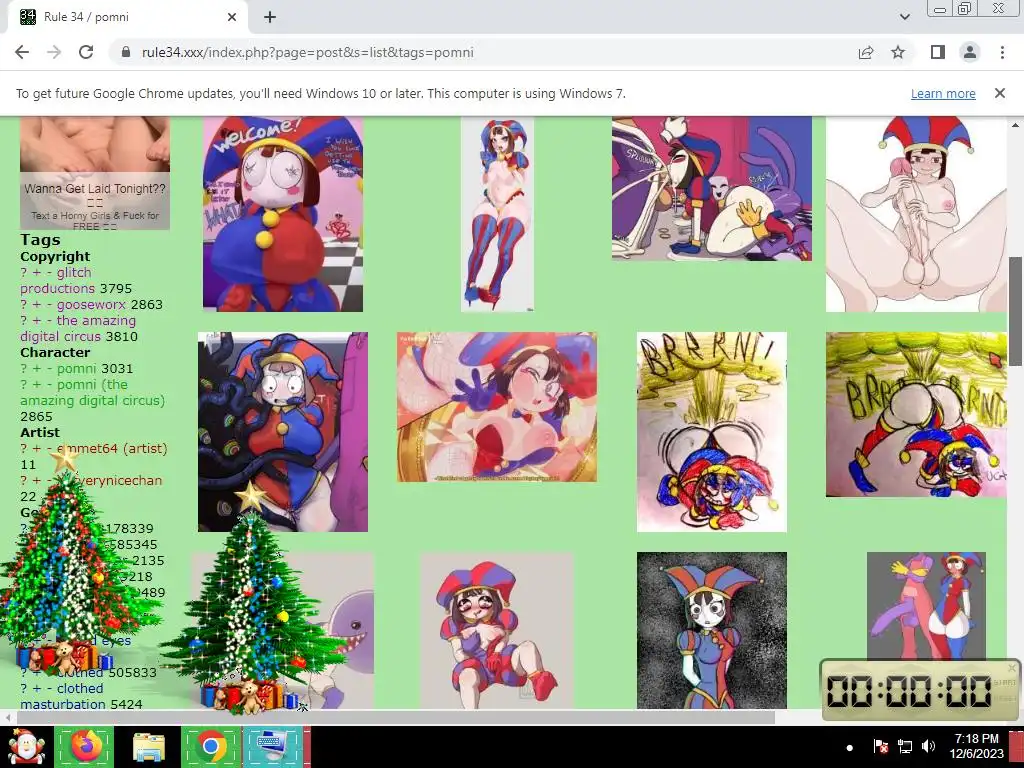Click the plus beside emmet64 (artist)
The width and height of the screenshot is (1024, 768).
pos(37,448)
